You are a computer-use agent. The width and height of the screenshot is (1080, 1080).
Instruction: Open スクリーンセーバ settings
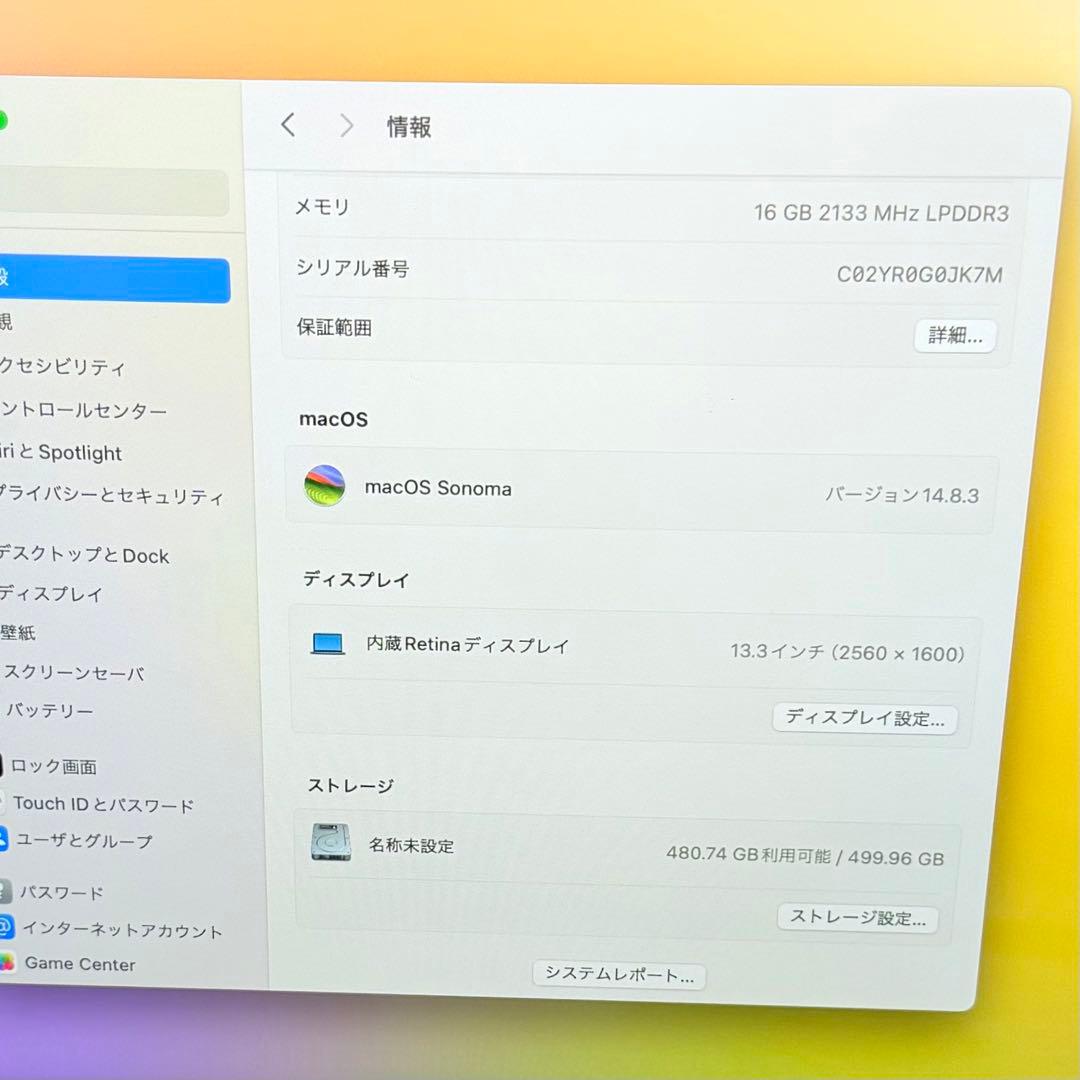(x=70, y=674)
